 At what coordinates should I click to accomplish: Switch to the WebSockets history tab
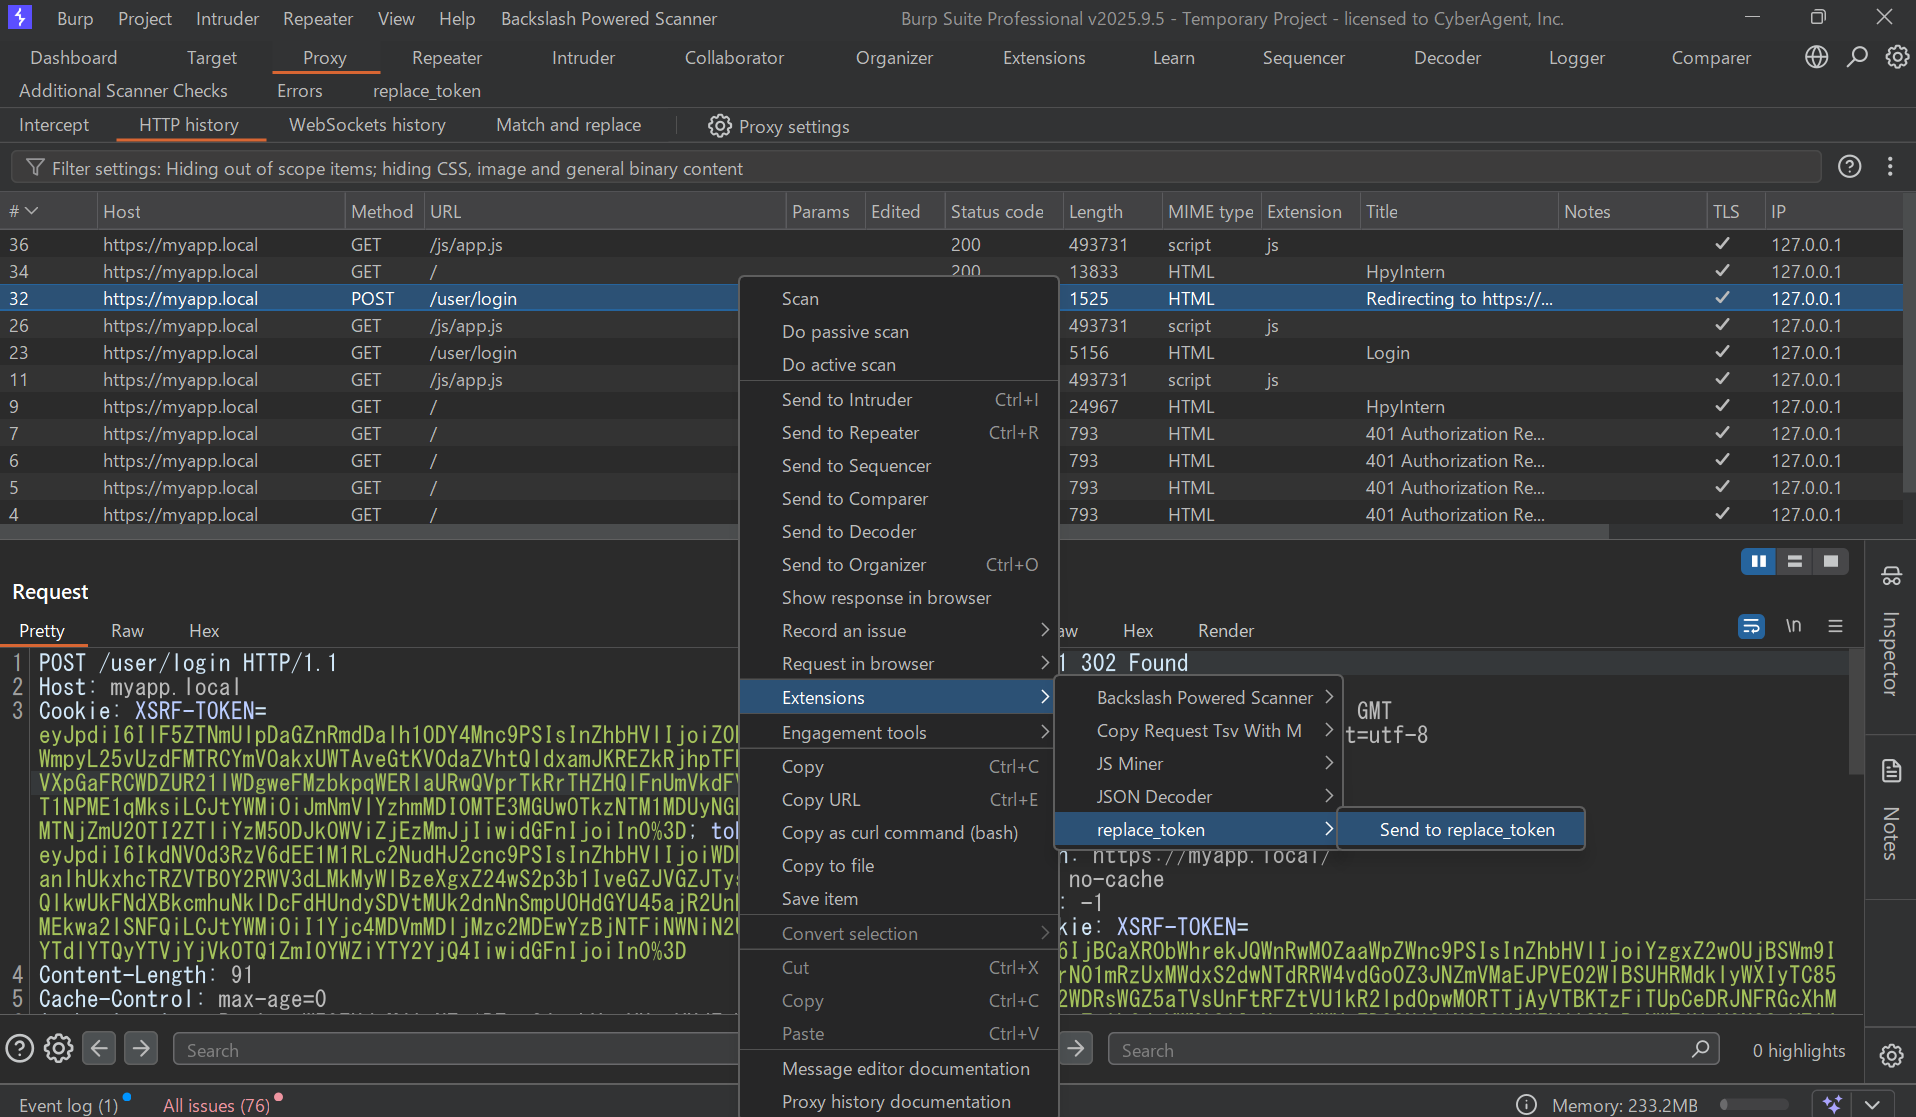pyautogui.click(x=367, y=125)
